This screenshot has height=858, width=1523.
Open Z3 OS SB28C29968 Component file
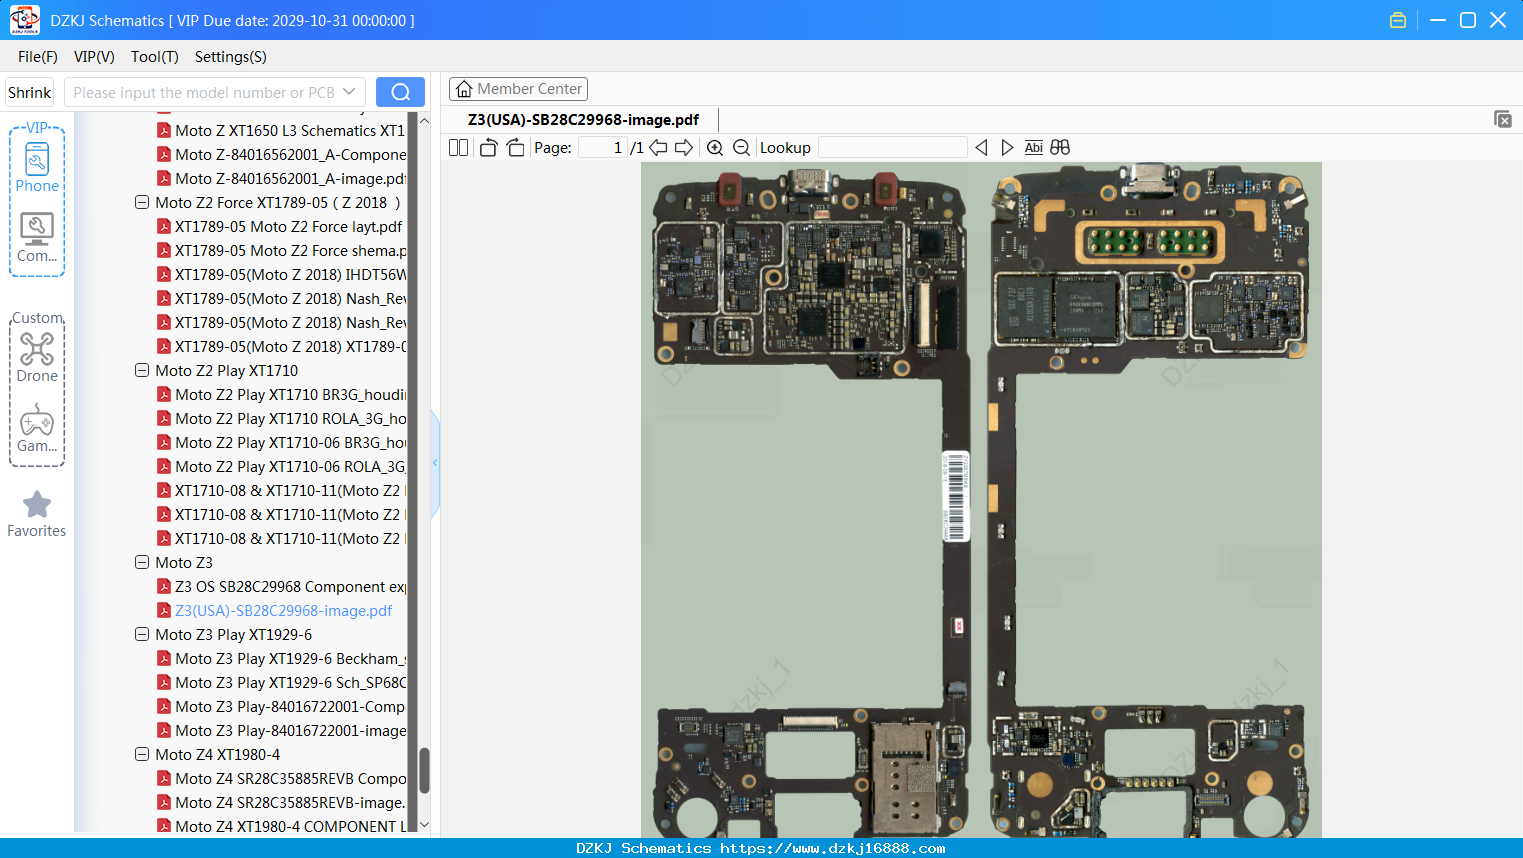290,587
